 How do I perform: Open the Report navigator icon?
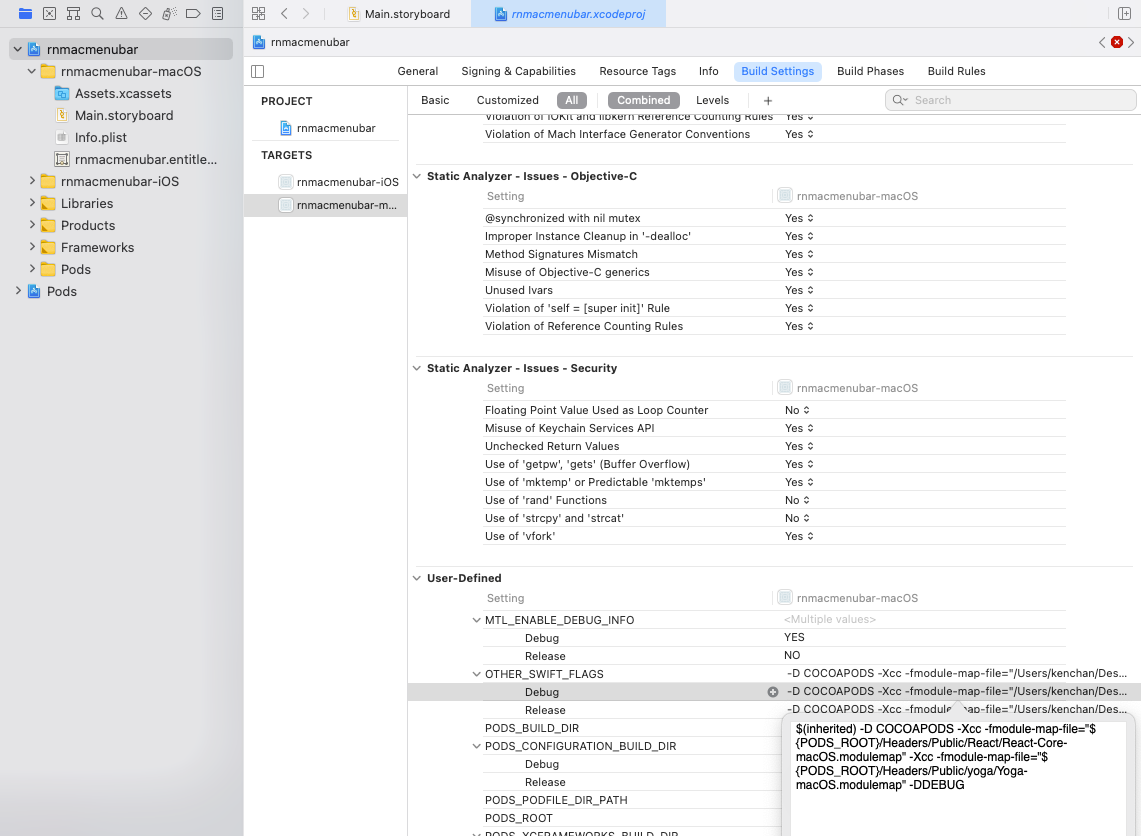tap(218, 13)
